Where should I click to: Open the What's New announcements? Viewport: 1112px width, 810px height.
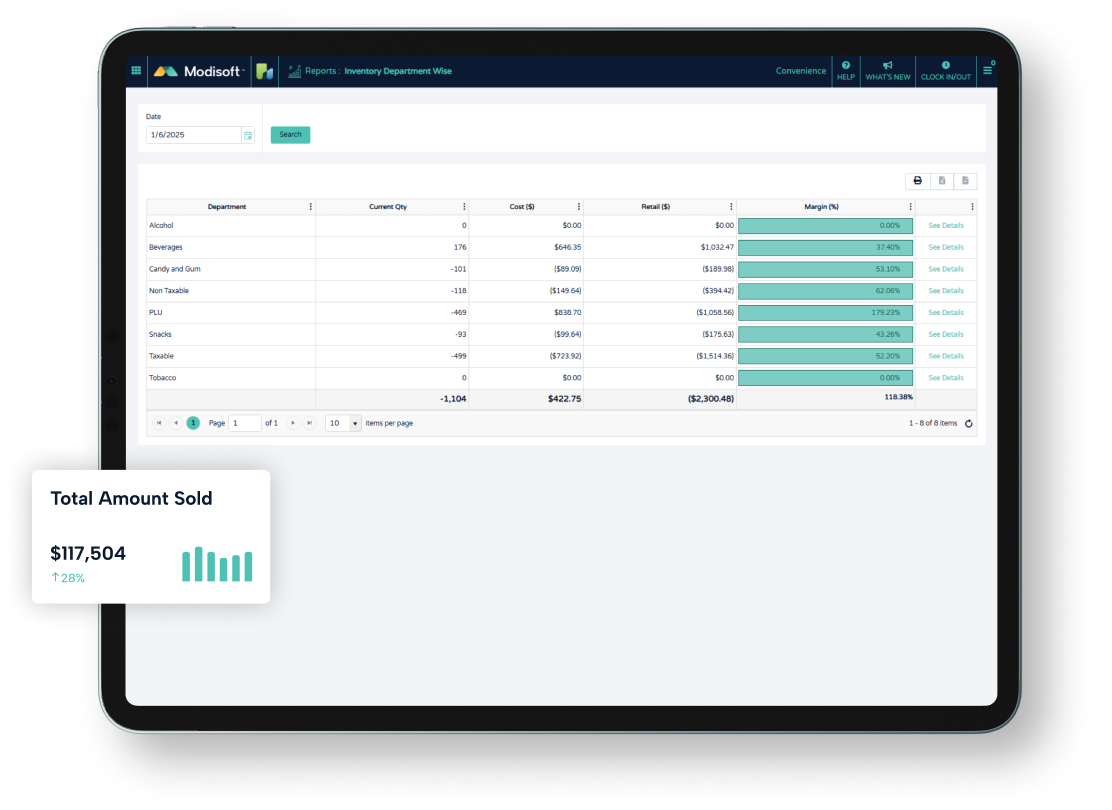coord(888,71)
